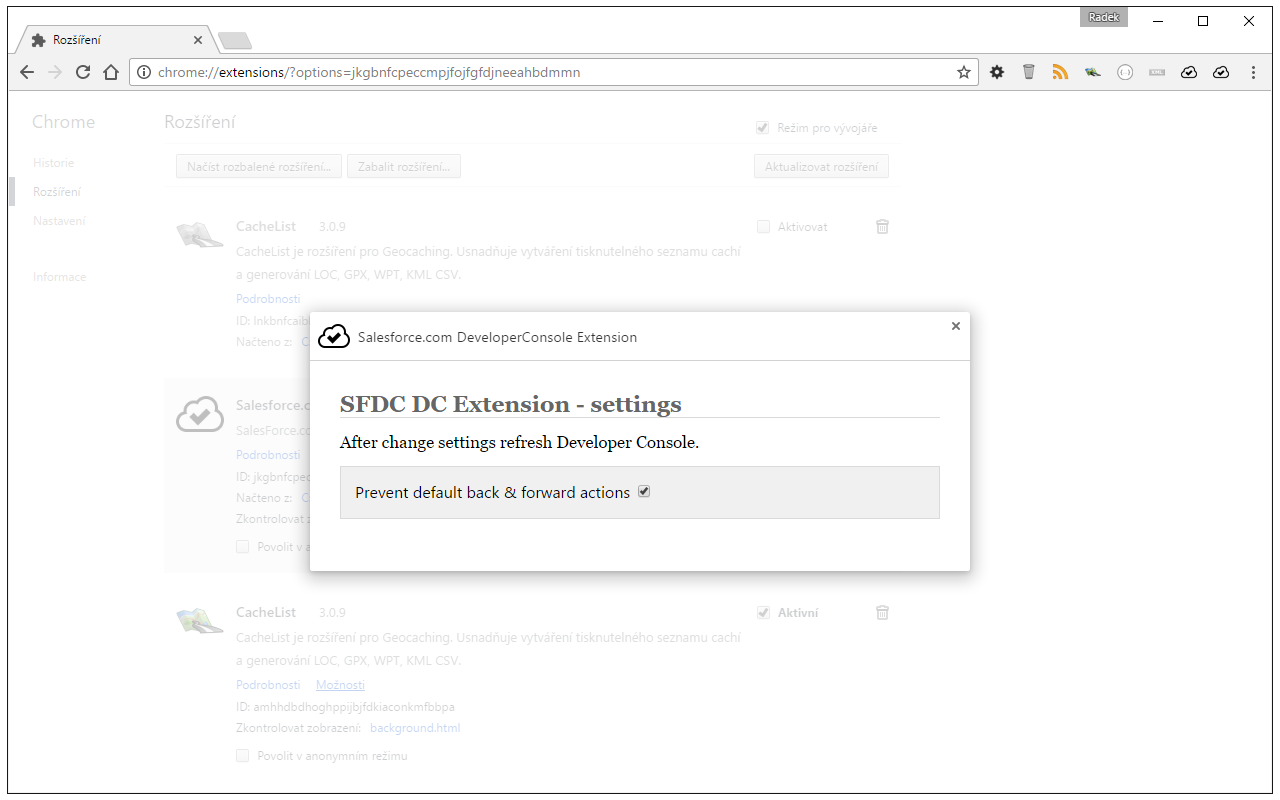Select Rozšíření in Chrome sidebar
Screen dimensions: 1280x800
click(57, 192)
